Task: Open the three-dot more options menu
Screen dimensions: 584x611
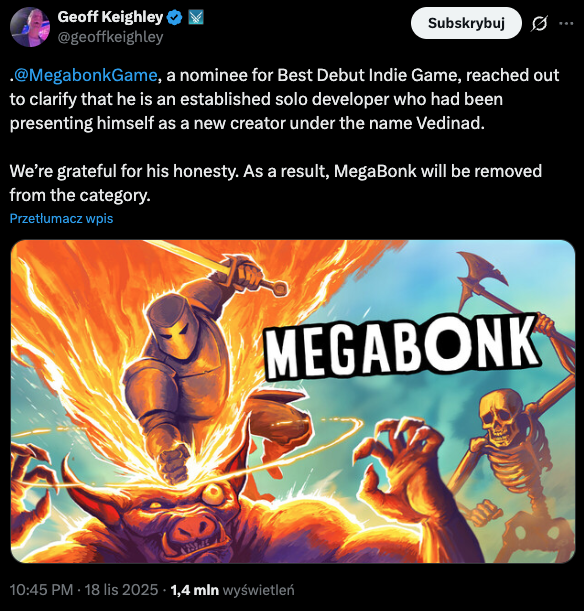Action: [x=566, y=23]
